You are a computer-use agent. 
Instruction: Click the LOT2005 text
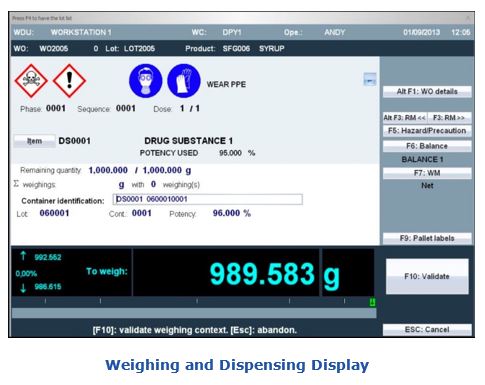pos(139,48)
